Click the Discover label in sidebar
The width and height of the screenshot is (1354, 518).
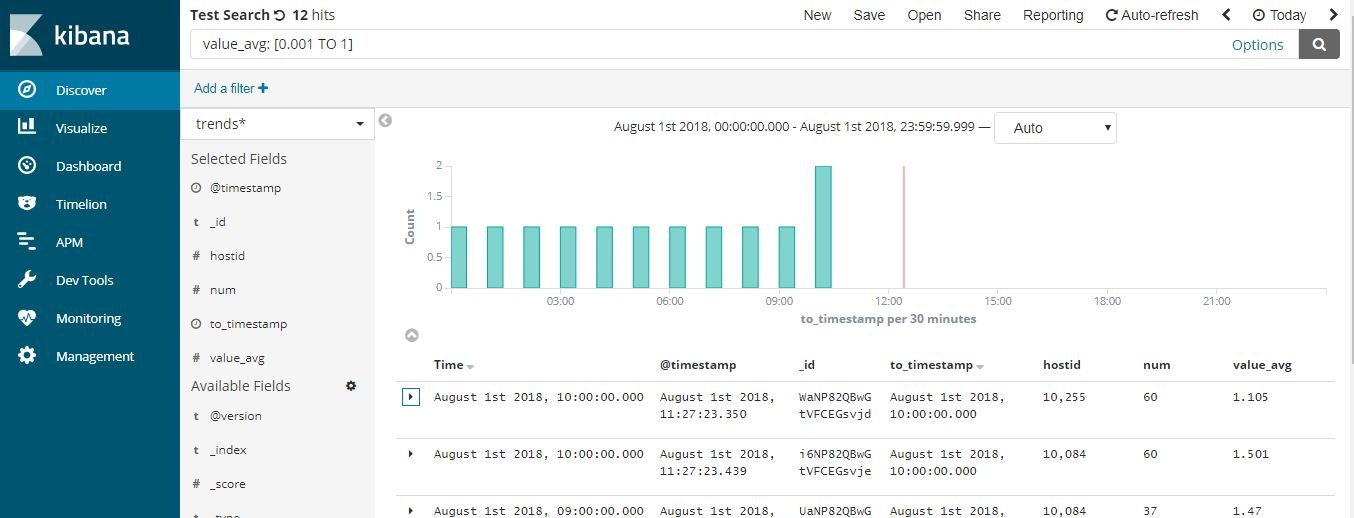[x=81, y=90]
